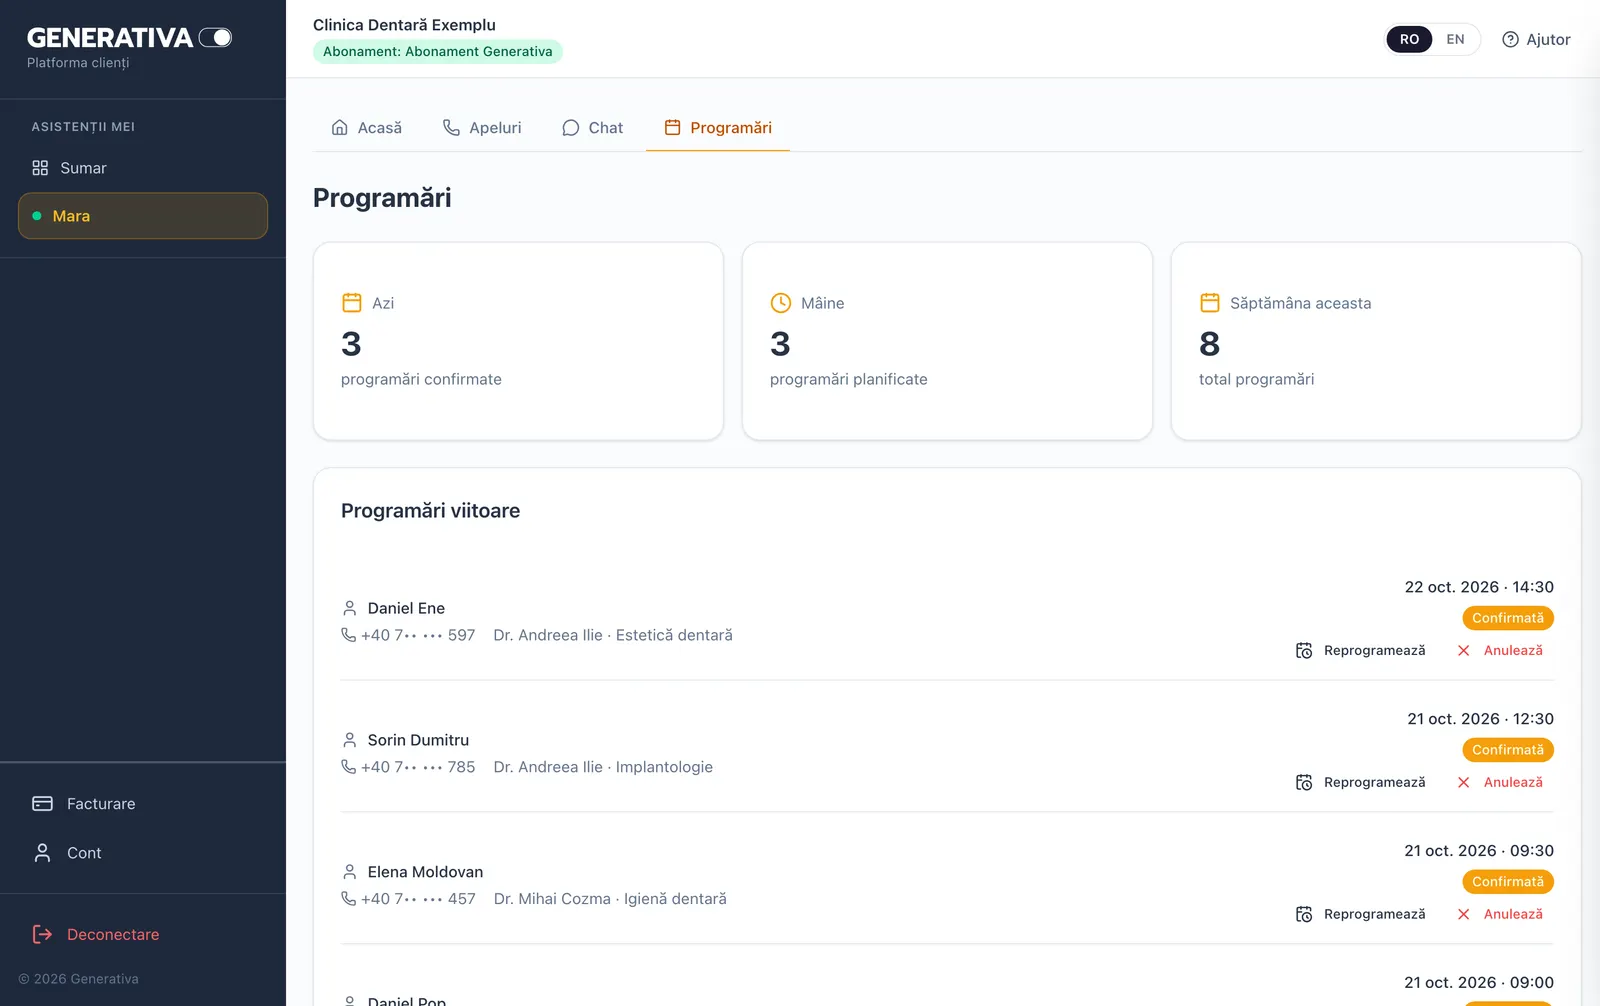Reschedule Sorin Dumitru's appointment
The width and height of the screenshot is (1600, 1006).
[x=1361, y=783]
